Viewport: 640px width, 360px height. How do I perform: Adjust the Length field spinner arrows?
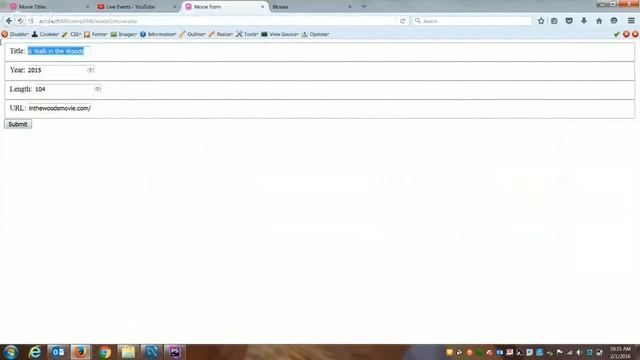tap(98, 89)
